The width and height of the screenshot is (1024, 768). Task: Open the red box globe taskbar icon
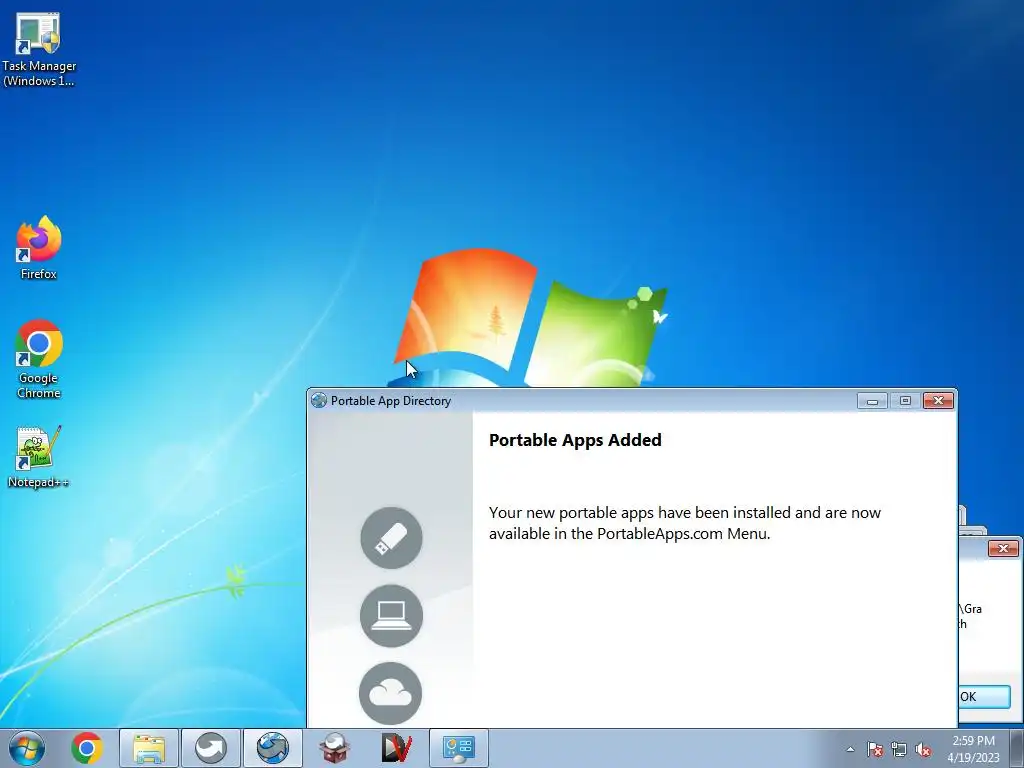[334, 748]
